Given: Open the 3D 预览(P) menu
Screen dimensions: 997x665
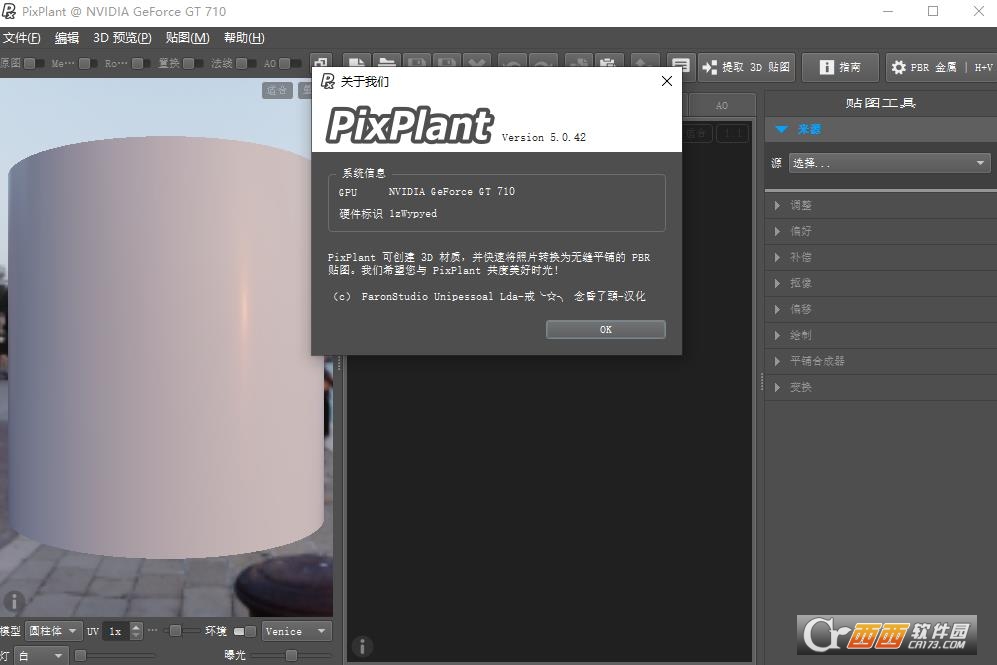Looking at the screenshot, I should click(x=122, y=38).
